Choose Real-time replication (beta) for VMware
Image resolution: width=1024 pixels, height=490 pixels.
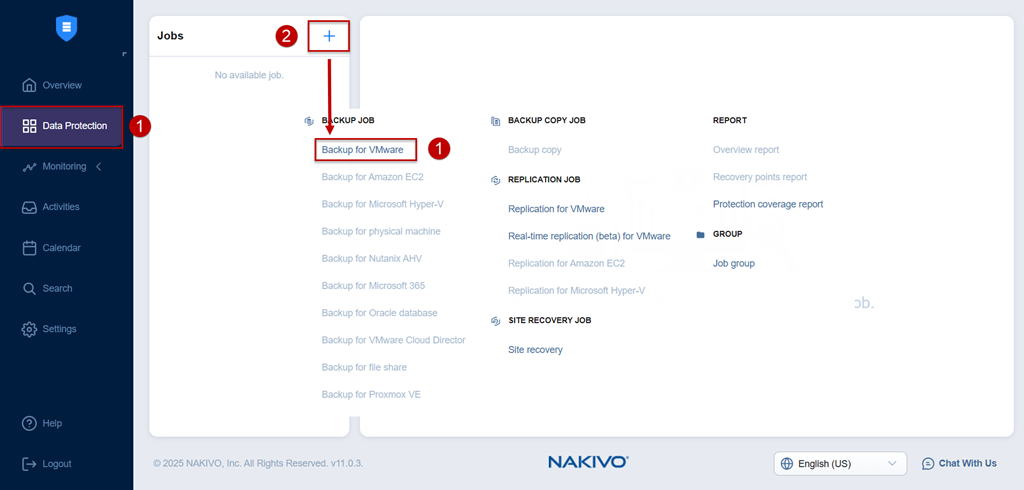589,236
